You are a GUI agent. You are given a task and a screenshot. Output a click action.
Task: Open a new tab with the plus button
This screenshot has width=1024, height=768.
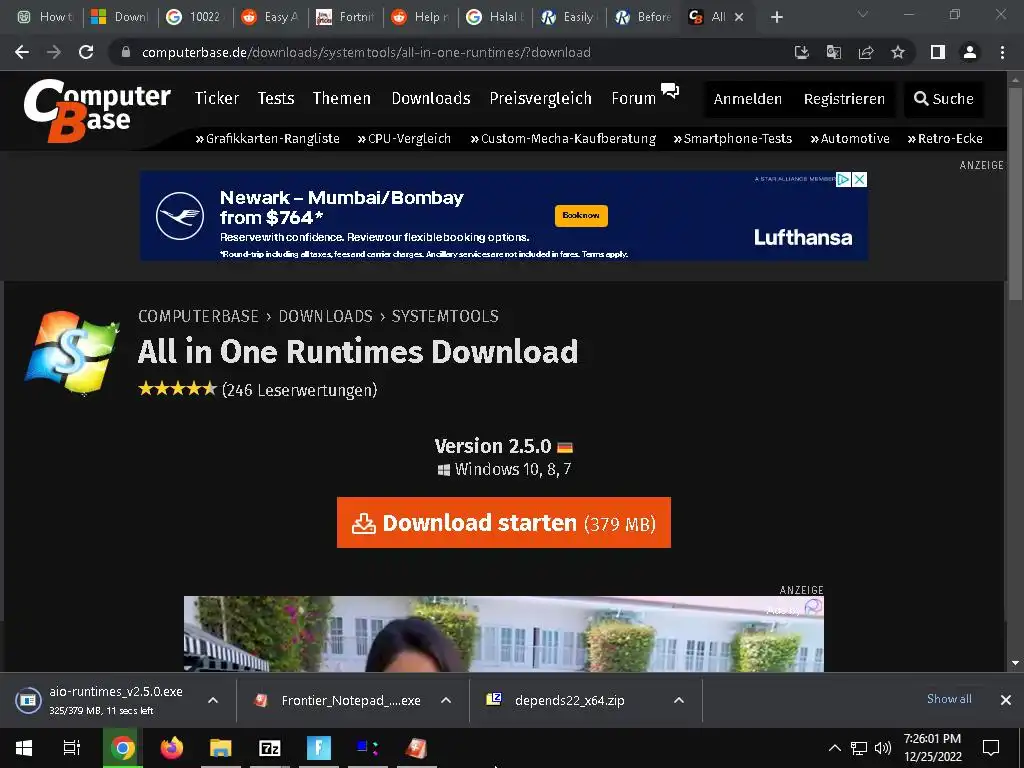[776, 17]
